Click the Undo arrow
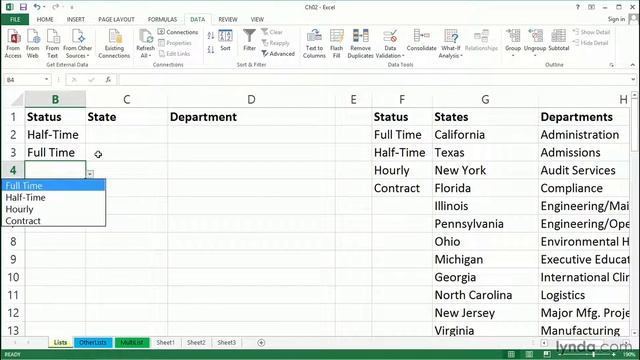This screenshot has height=360, width=640. pos(37,7)
